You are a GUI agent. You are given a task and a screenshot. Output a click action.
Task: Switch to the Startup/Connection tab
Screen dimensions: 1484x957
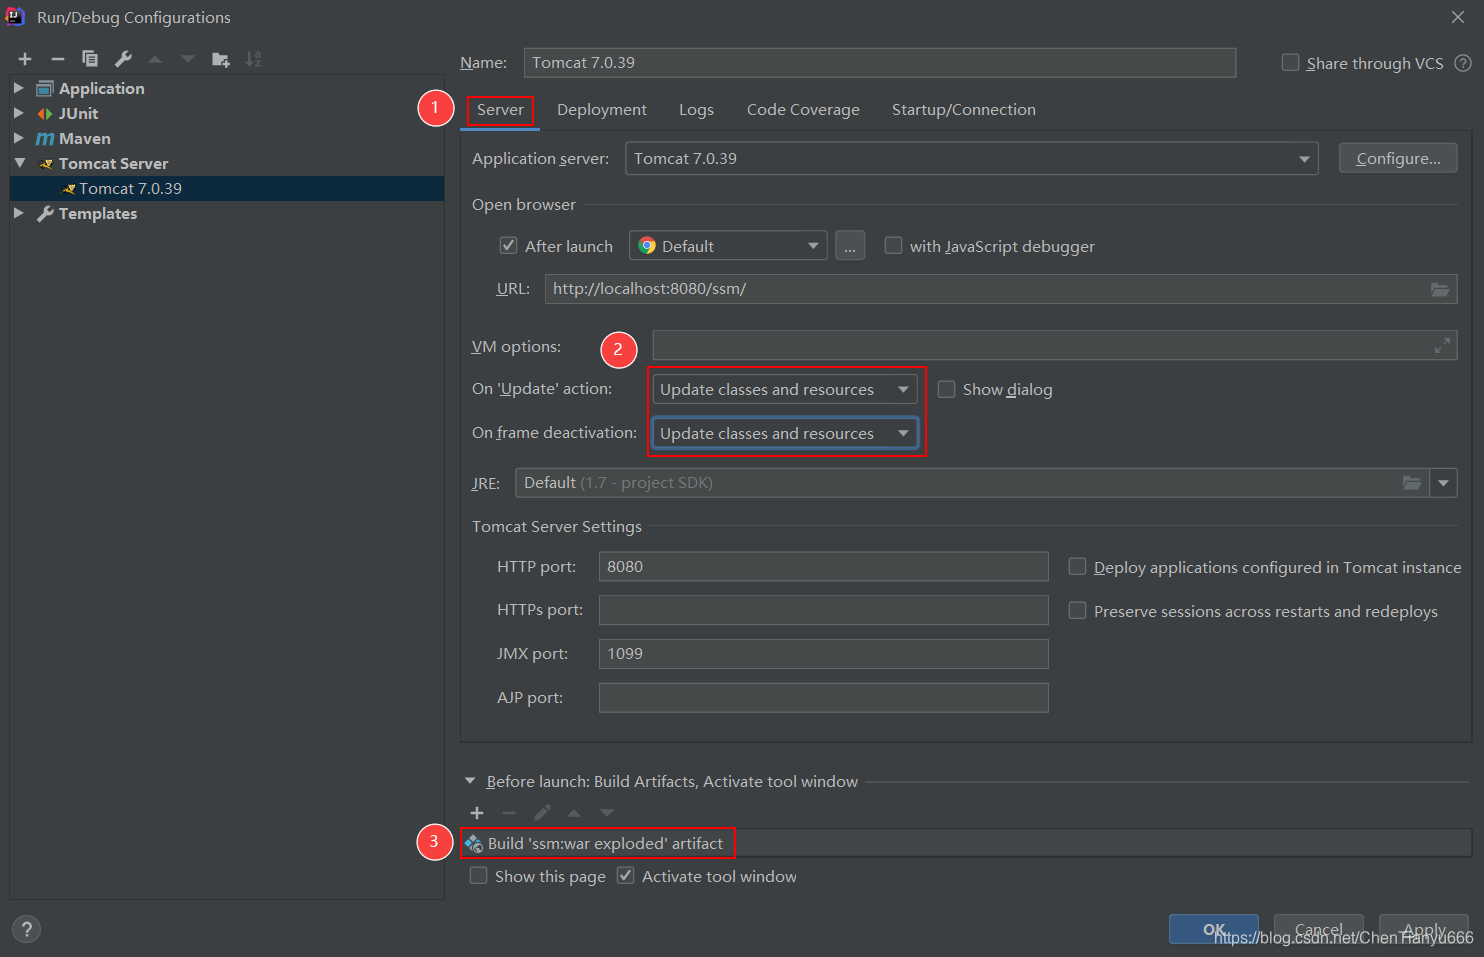coord(964,110)
